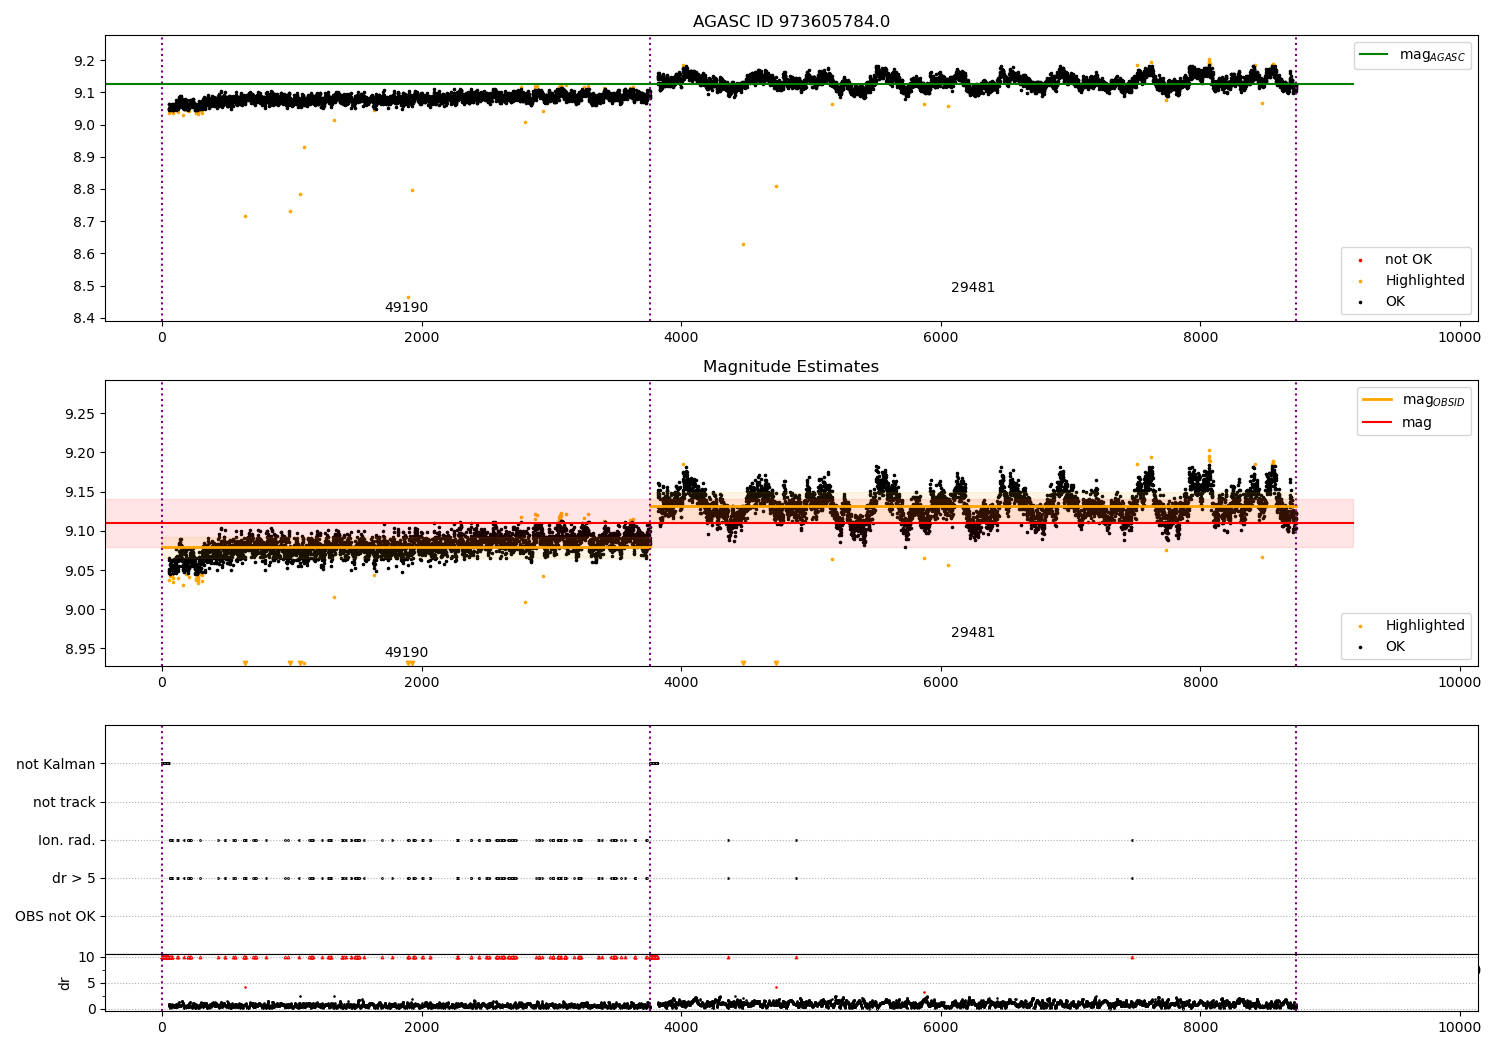Click y-tick 9.15 on Magnitude Estimates plot
Image resolution: width=1500 pixels, height=1050 pixels.
pyautogui.click(x=80, y=493)
